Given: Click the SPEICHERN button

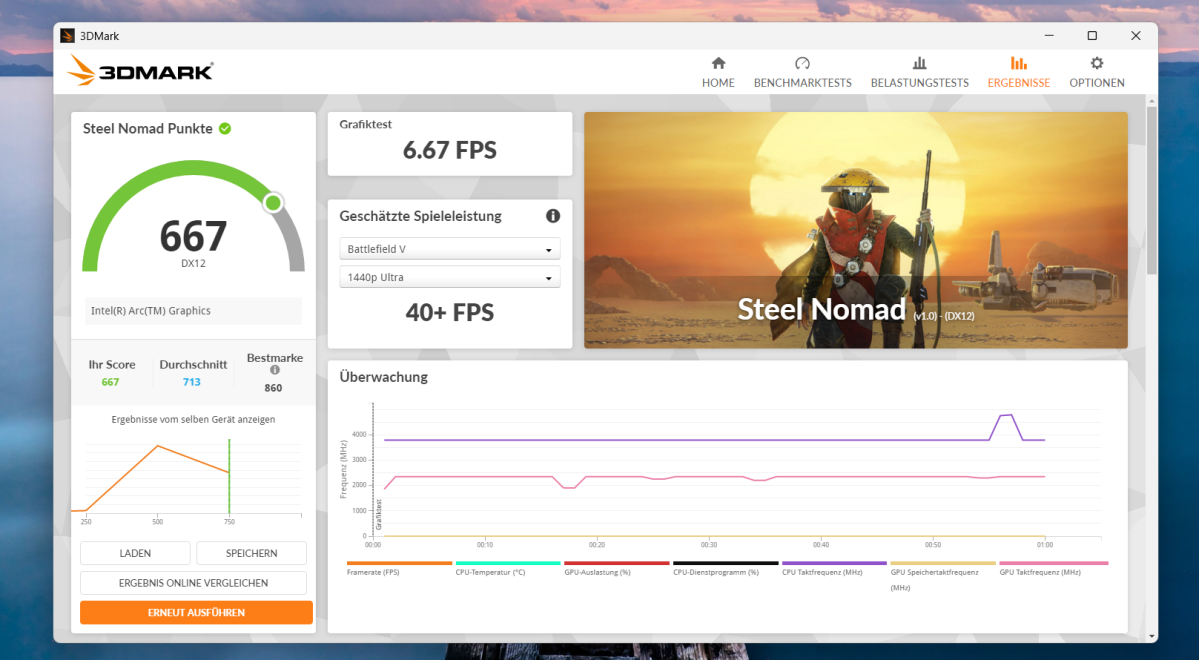Looking at the screenshot, I should pos(252,553).
